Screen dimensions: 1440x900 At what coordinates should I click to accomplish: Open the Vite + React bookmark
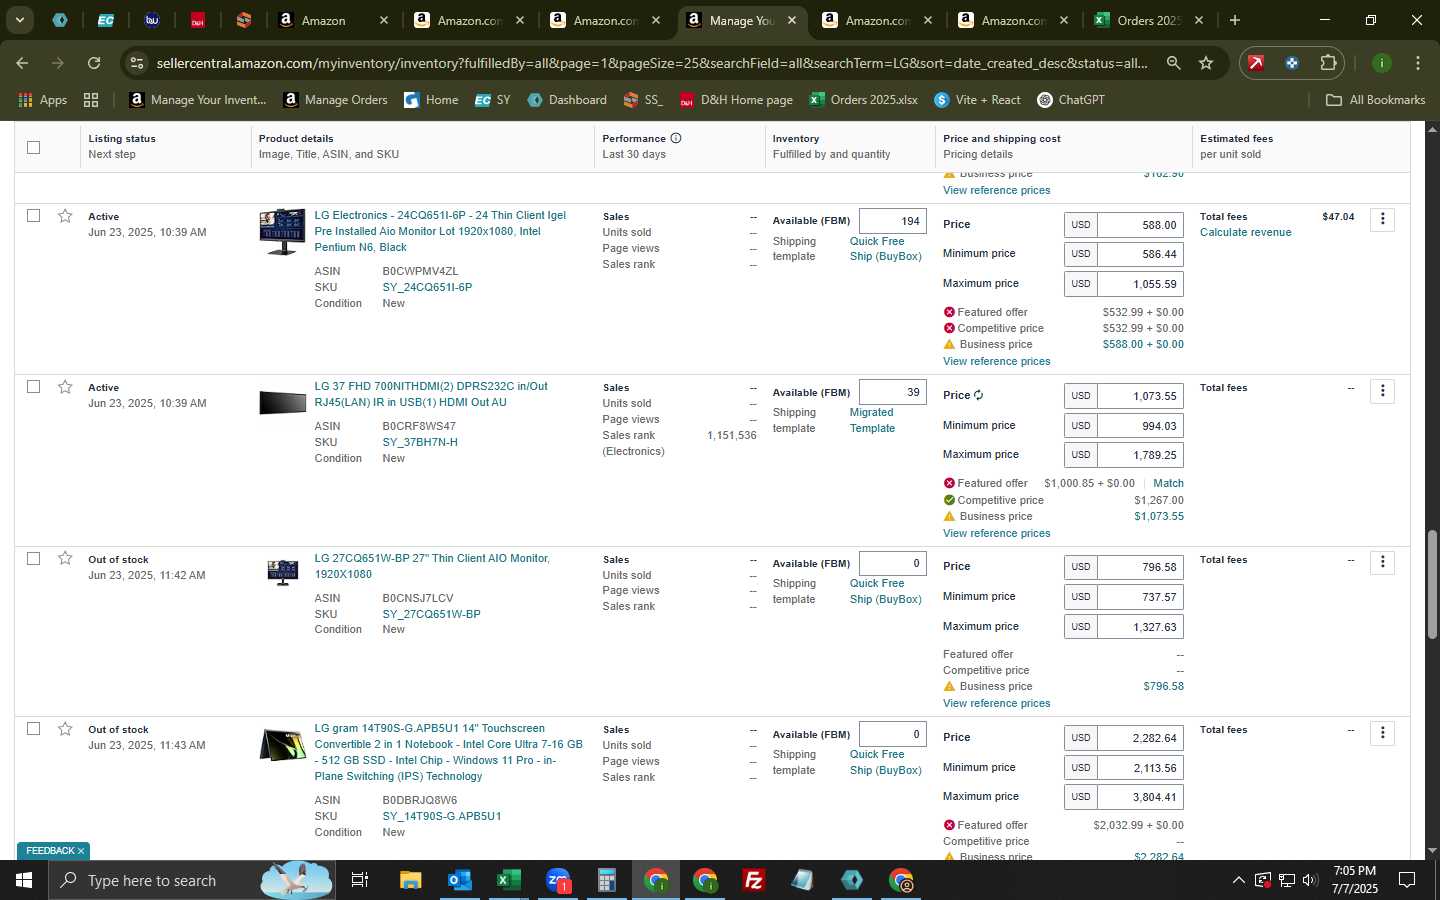[977, 100]
